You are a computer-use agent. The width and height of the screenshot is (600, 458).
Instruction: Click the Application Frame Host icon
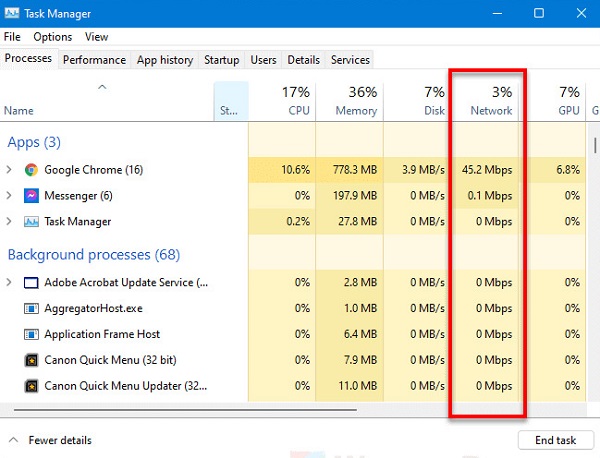coord(31,334)
